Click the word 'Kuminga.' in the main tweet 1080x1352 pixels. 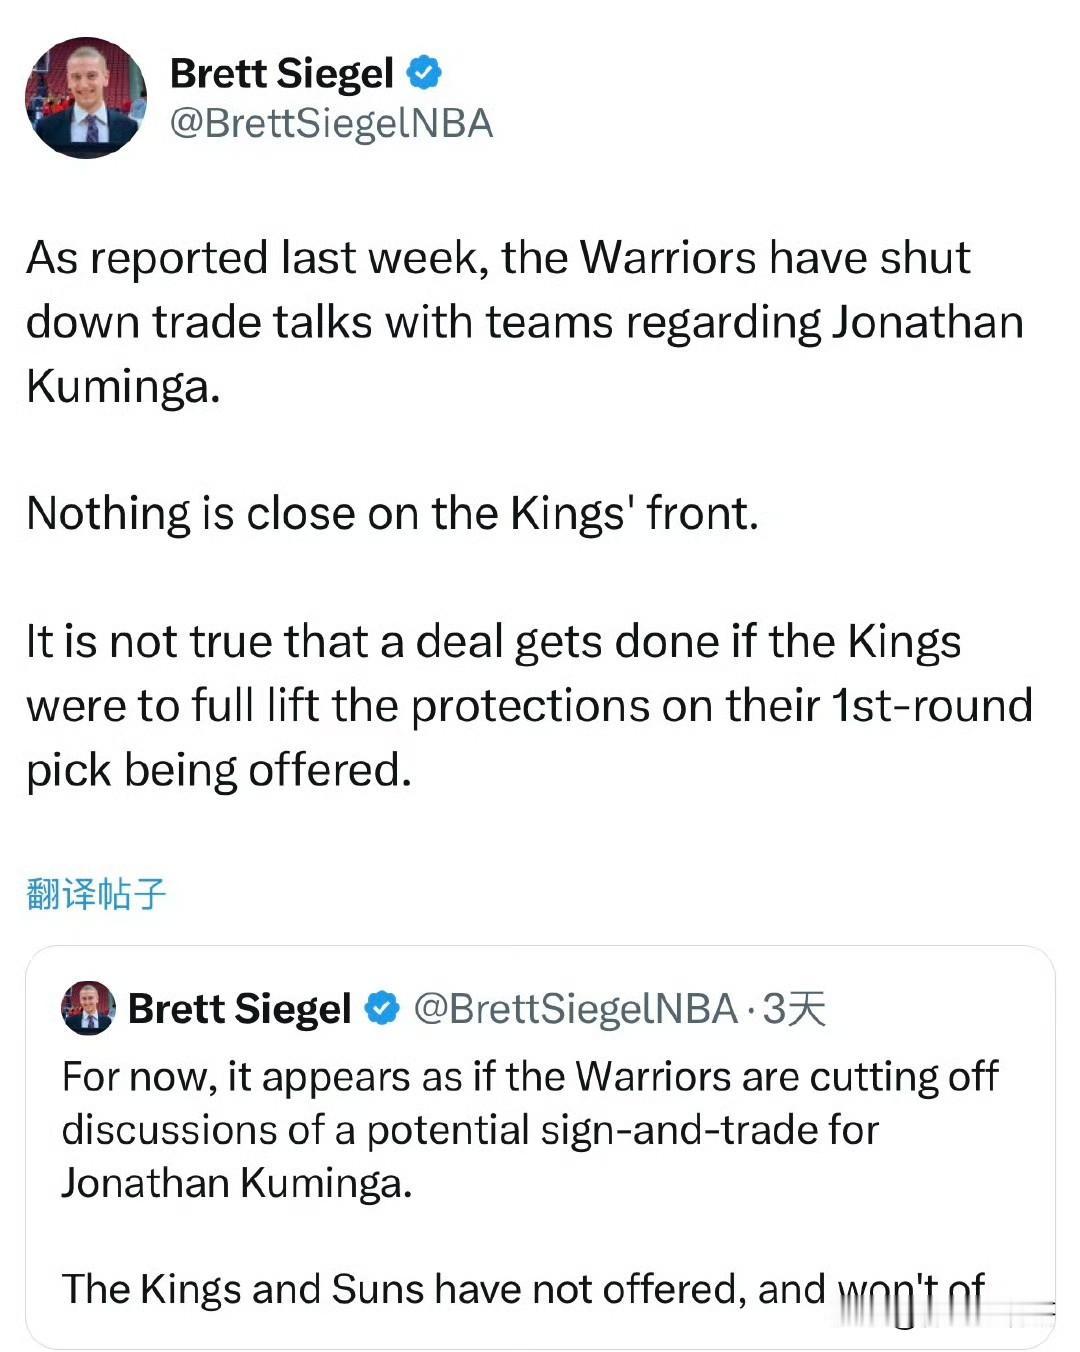pyautogui.click(x=123, y=386)
